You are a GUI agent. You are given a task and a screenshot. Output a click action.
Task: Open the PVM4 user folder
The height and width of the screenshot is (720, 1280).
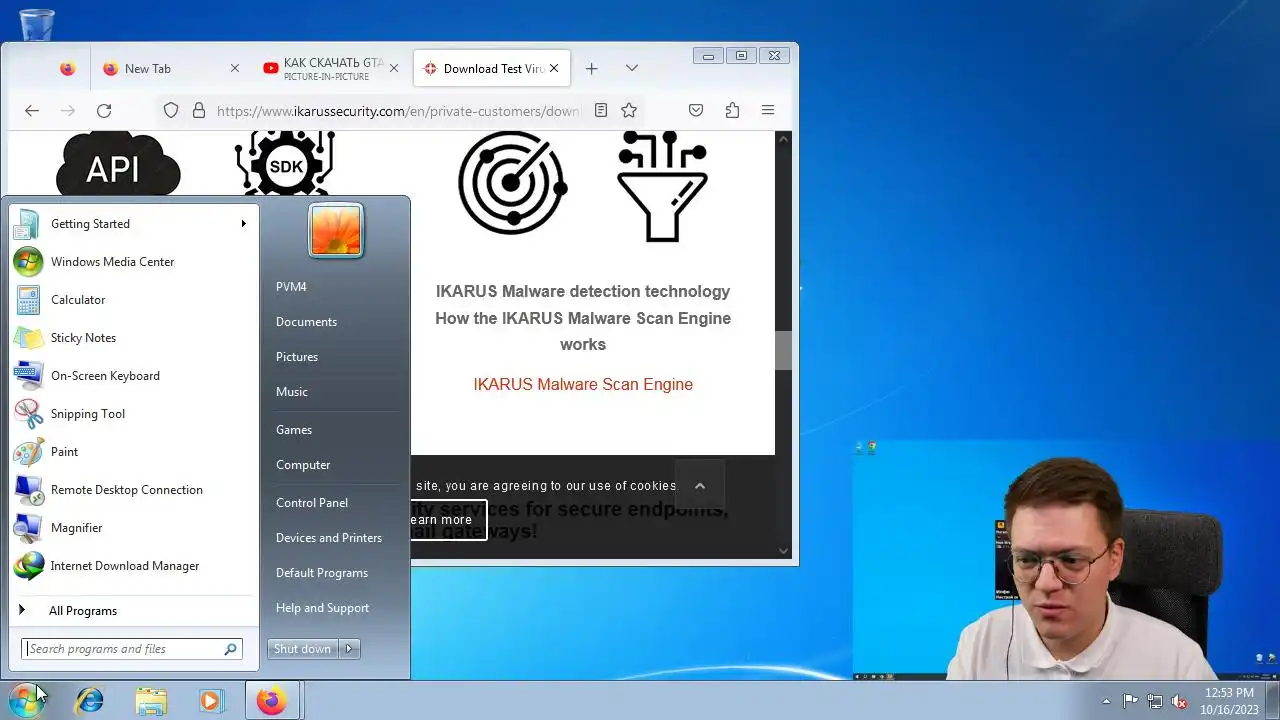(x=334, y=287)
